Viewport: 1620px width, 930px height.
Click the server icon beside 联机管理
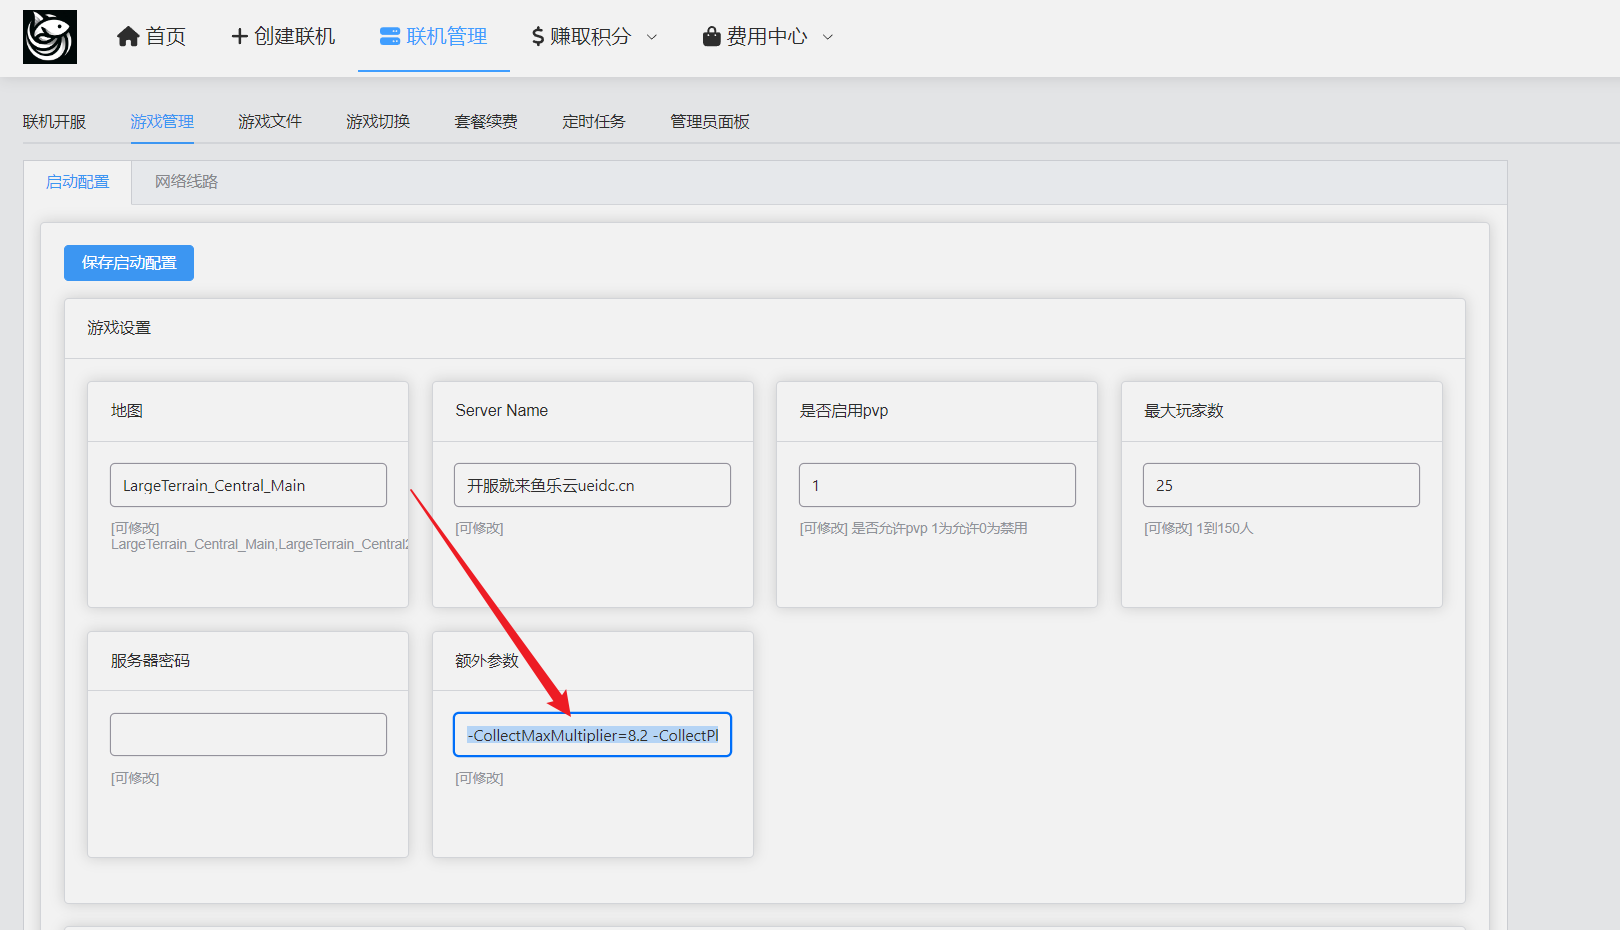(390, 37)
